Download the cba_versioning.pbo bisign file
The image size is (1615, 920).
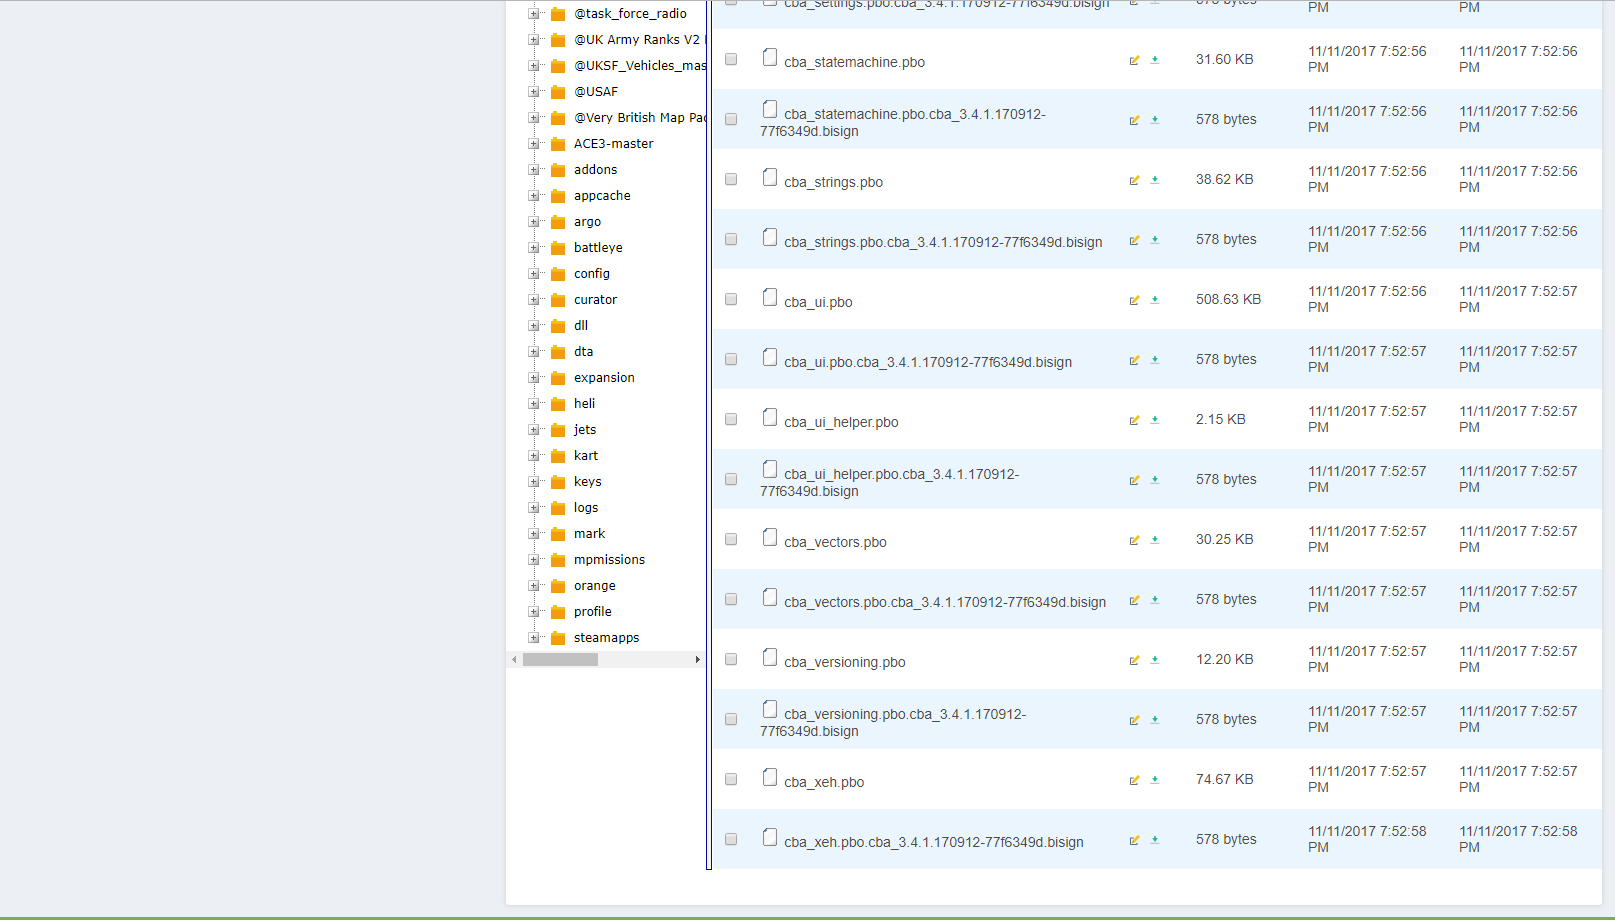click(1155, 719)
